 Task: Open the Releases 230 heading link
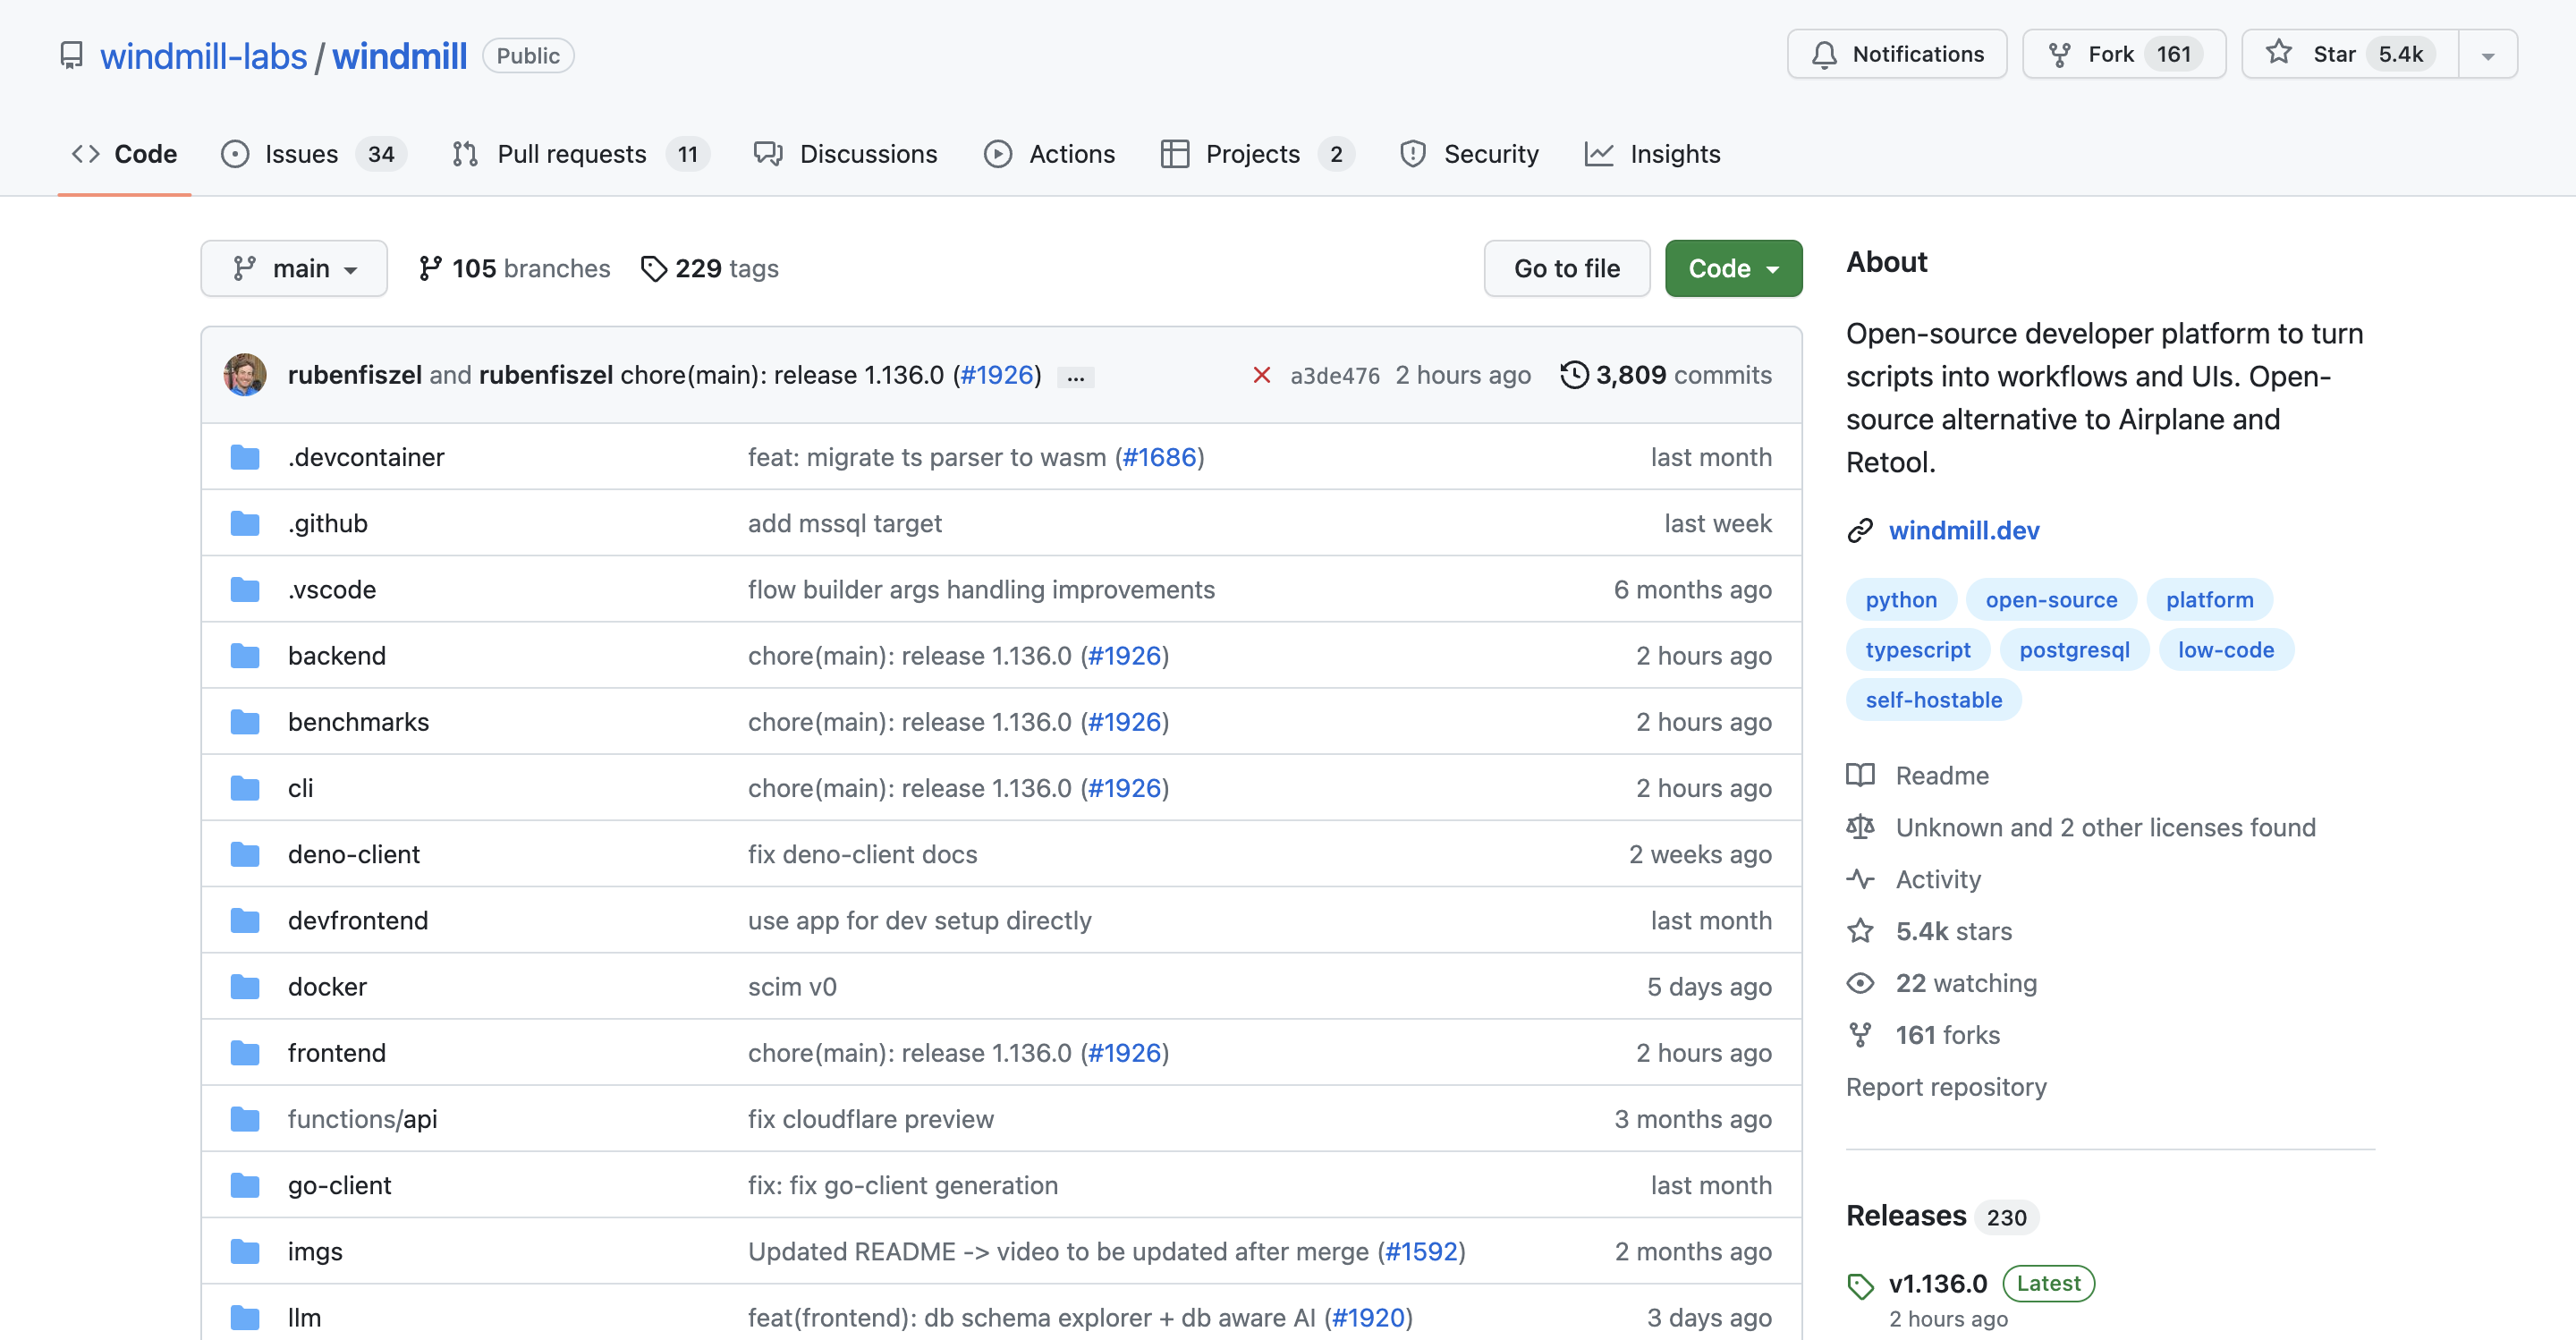[x=1941, y=1216]
